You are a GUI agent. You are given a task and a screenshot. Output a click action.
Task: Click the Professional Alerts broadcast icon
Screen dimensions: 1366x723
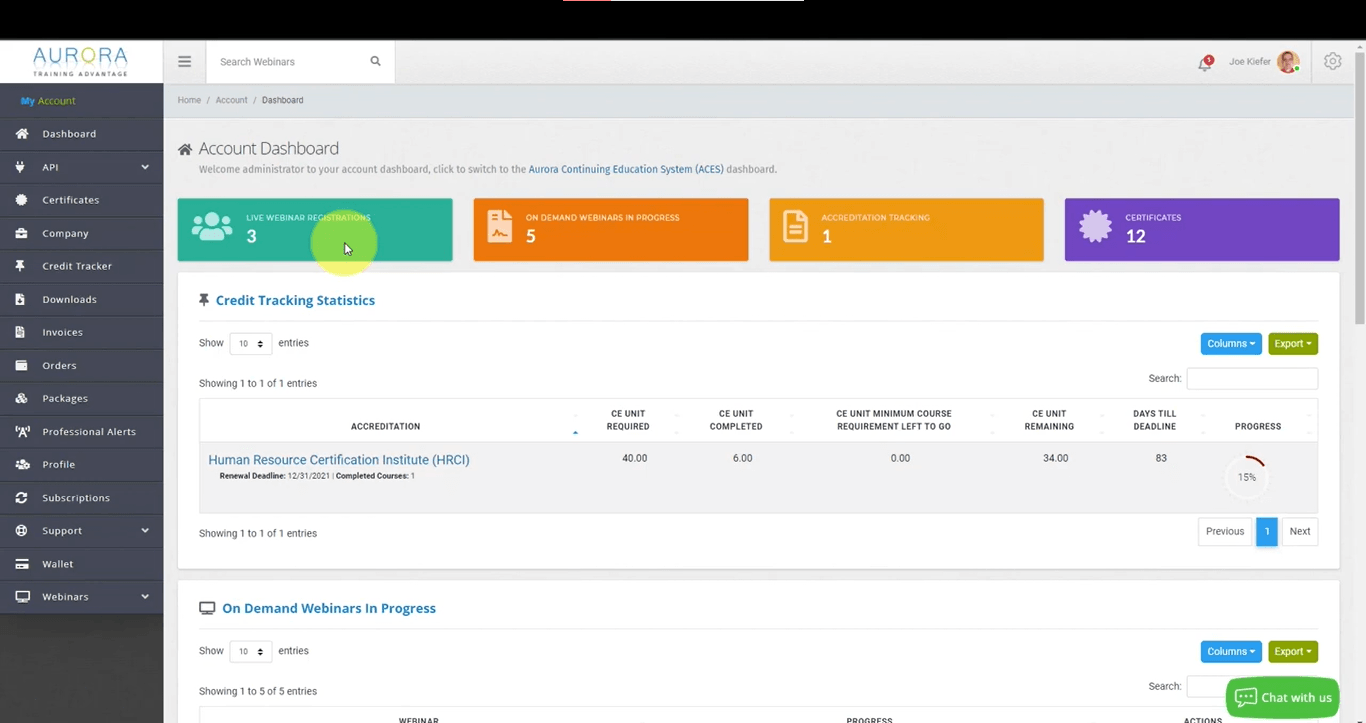(x=22, y=431)
